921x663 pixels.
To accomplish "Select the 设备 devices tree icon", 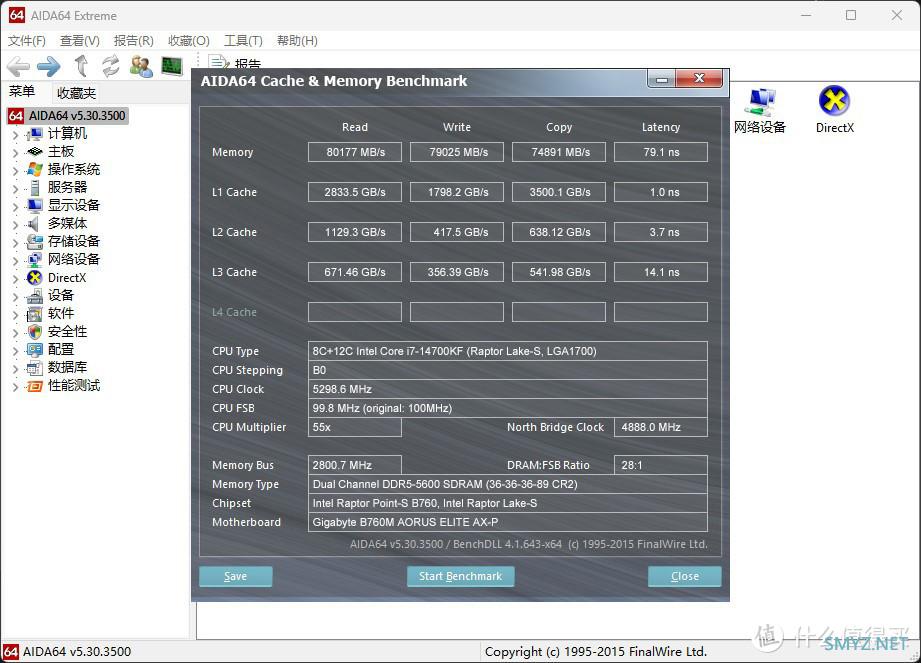I will (35, 295).
